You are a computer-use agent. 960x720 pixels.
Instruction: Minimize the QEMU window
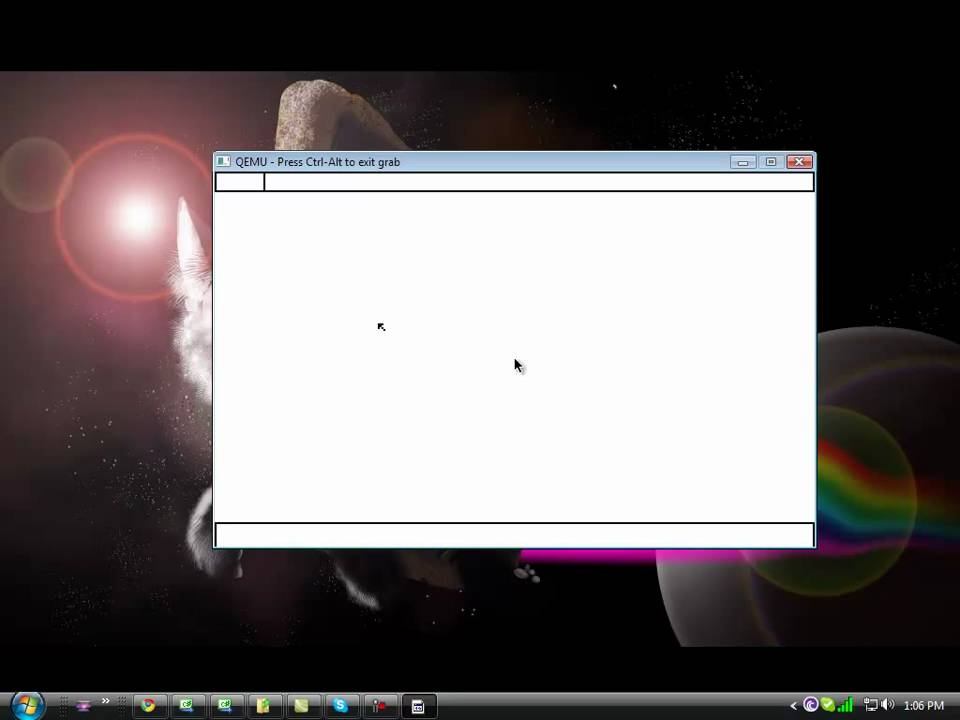[743, 162]
